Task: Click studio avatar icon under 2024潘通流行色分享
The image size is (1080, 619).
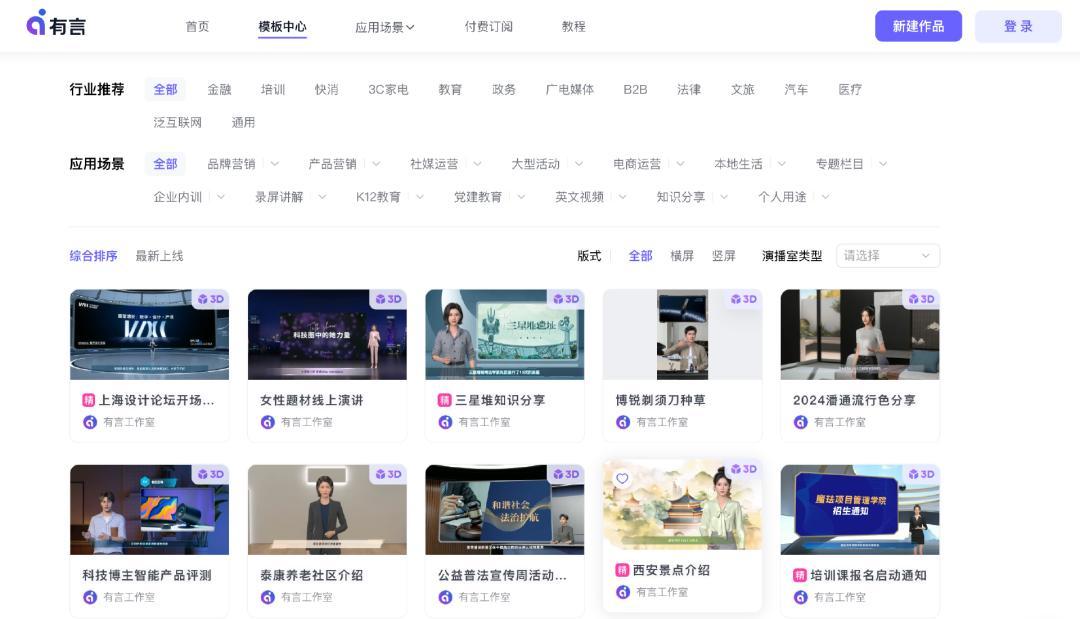Action: tap(801, 422)
